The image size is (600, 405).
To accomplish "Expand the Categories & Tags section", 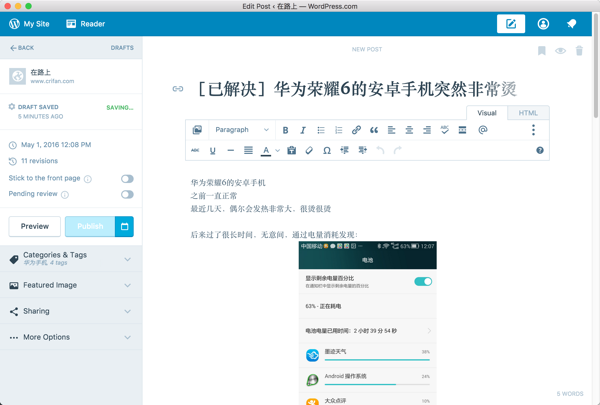I will click(x=71, y=259).
